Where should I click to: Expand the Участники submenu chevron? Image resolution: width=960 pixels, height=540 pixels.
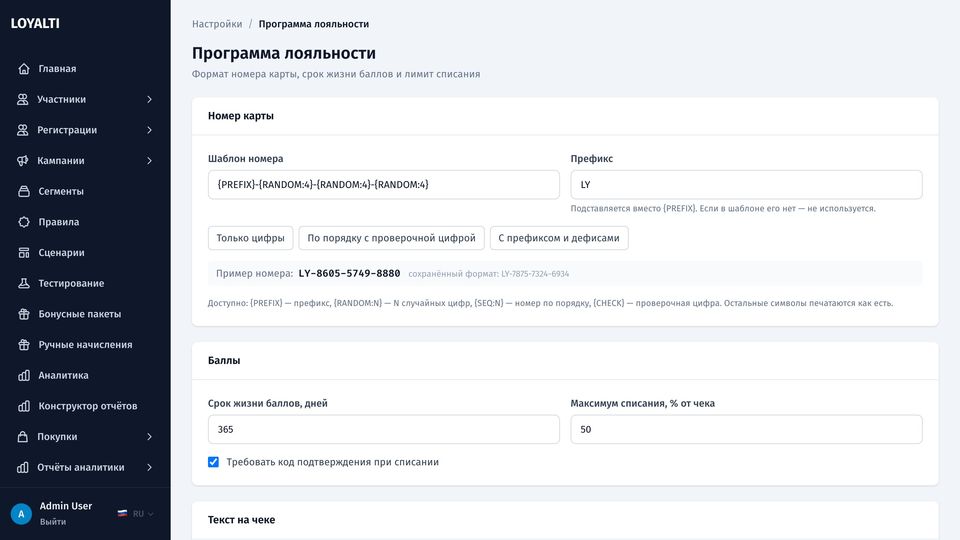coord(149,99)
